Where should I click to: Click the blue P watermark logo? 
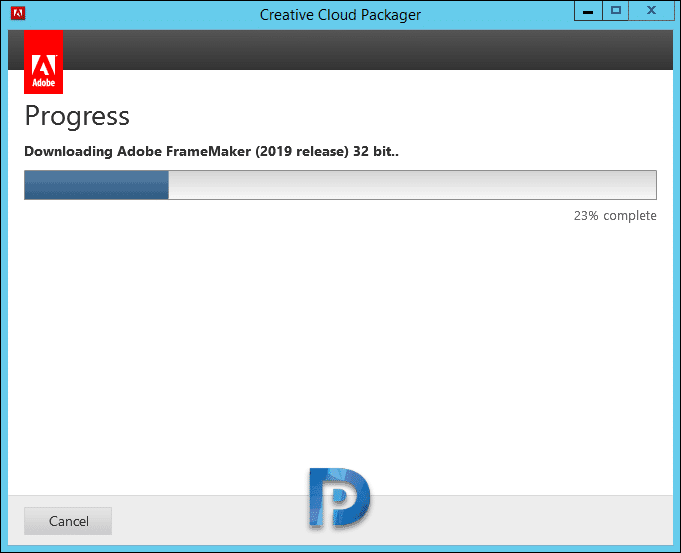click(x=340, y=498)
